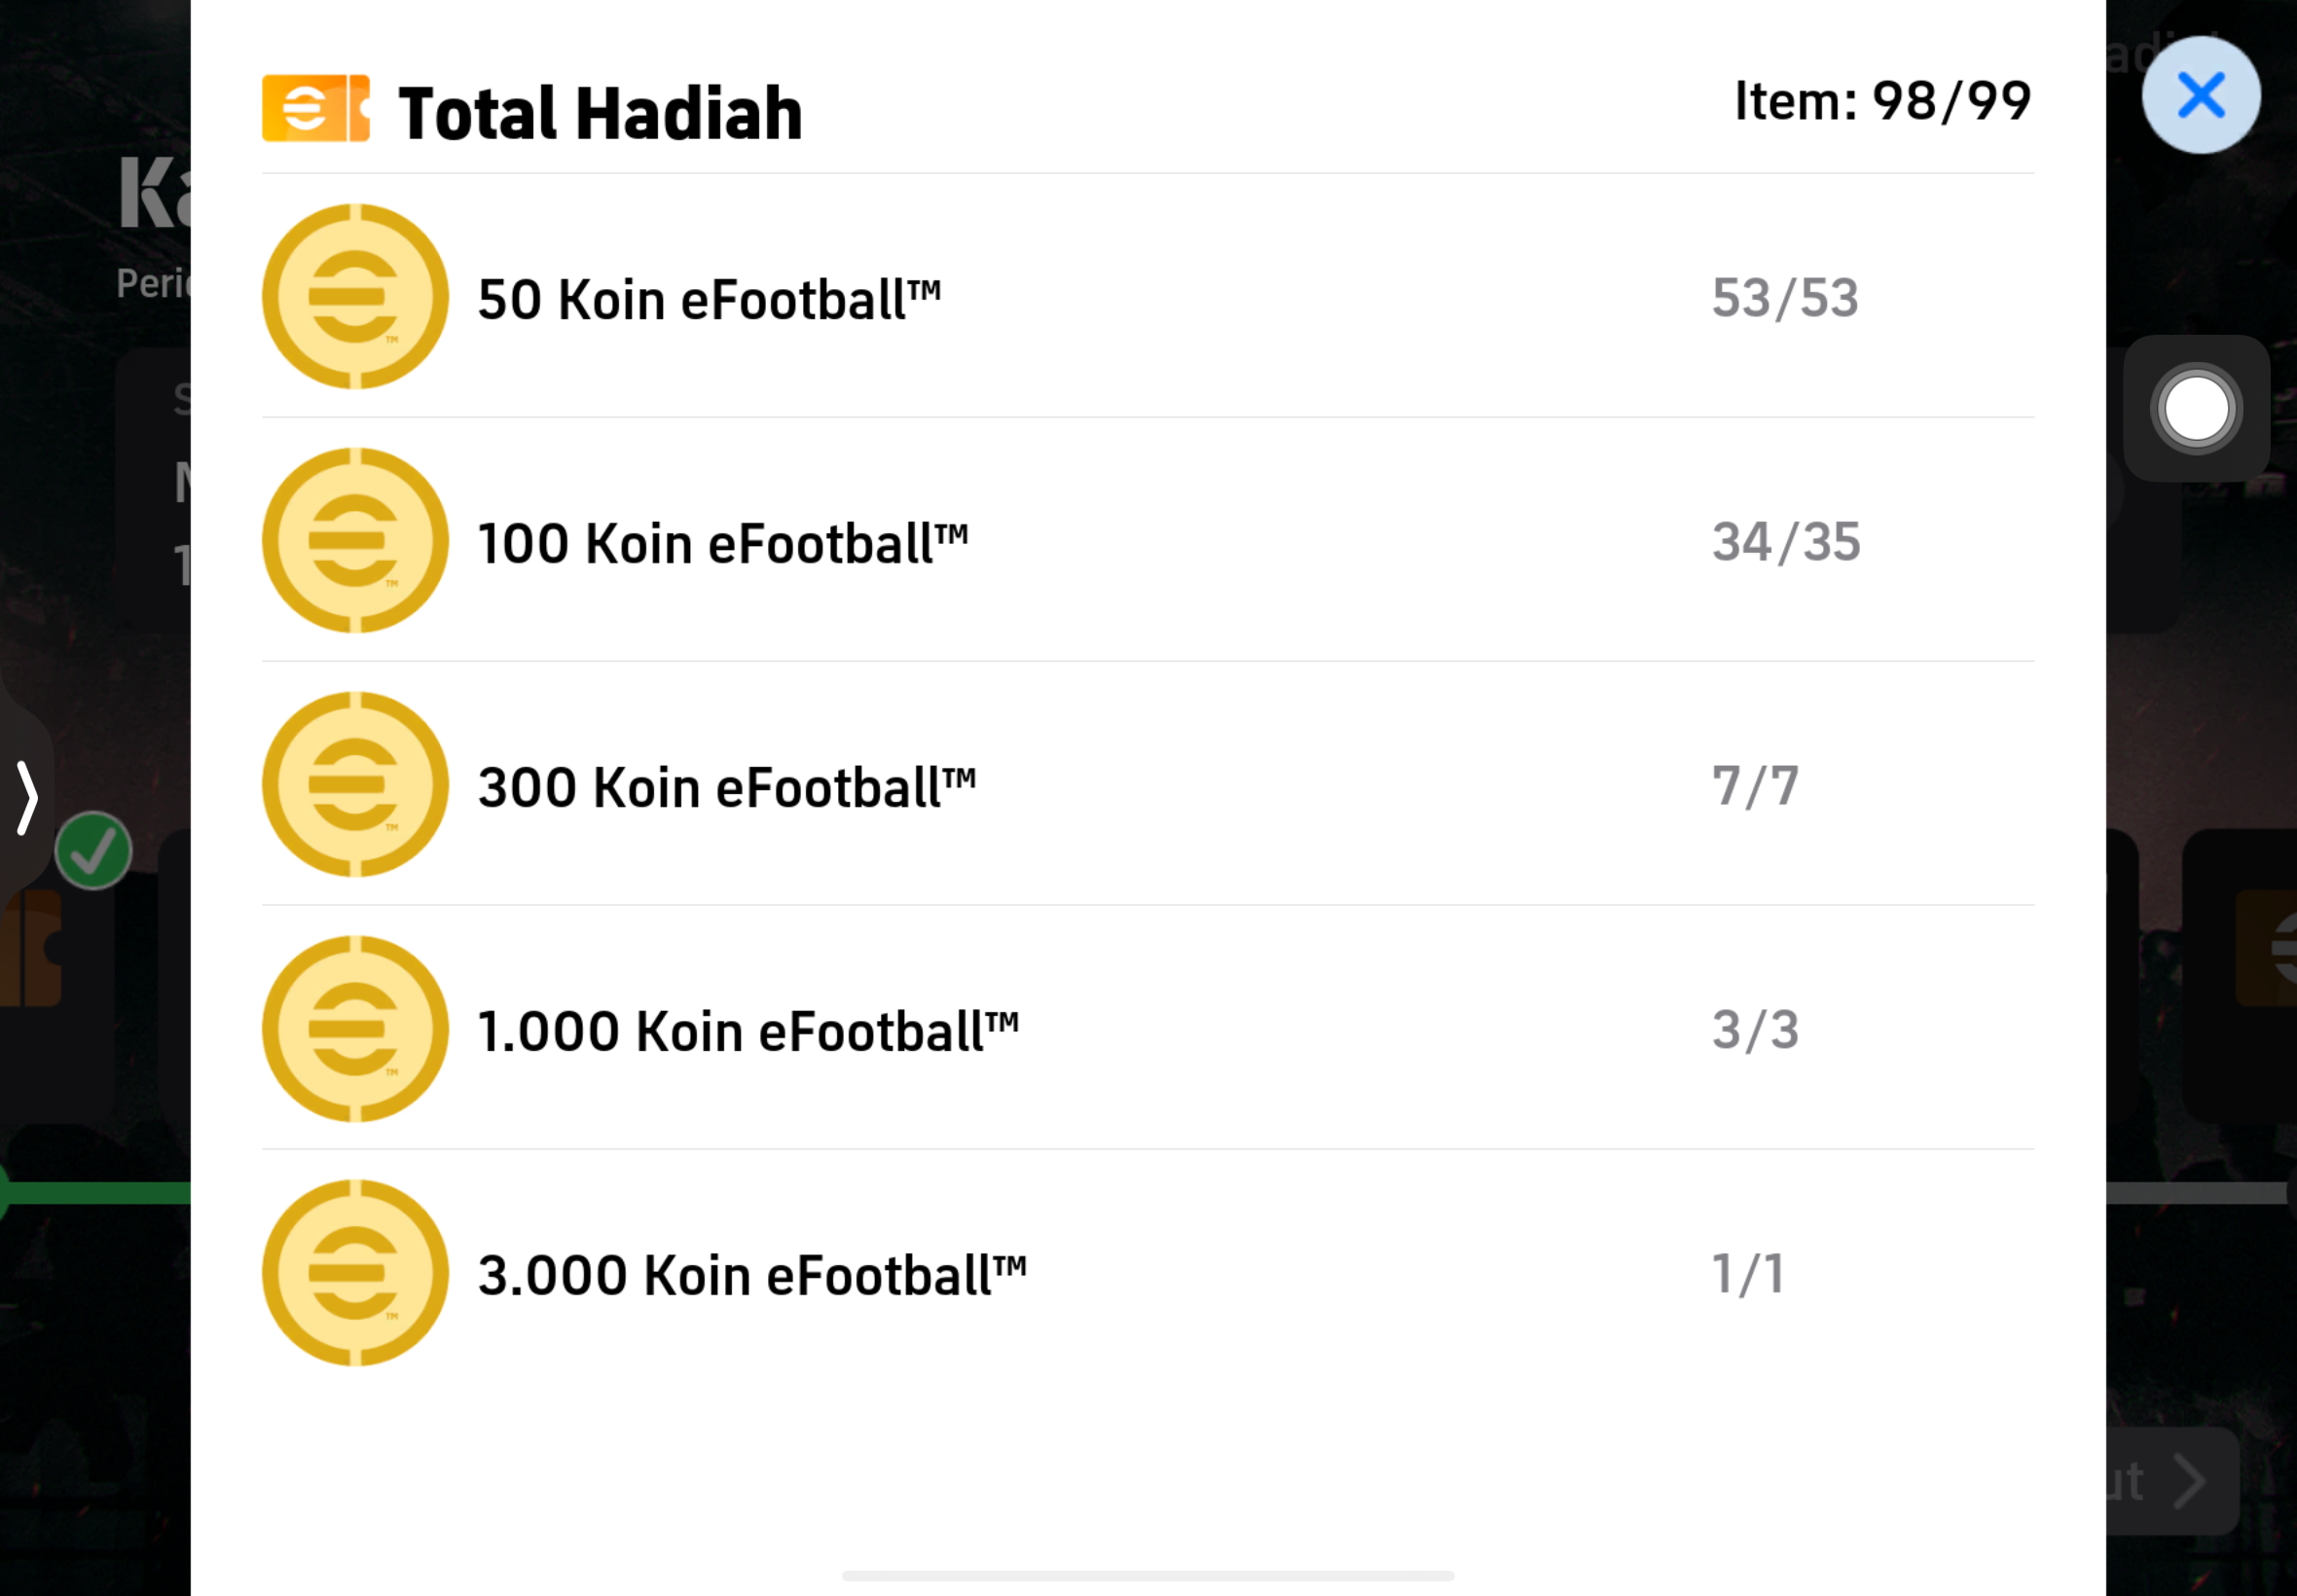Tap the 1.000 Koin eFootball coin icon
Image resolution: width=2297 pixels, height=1596 pixels.
coord(355,1028)
